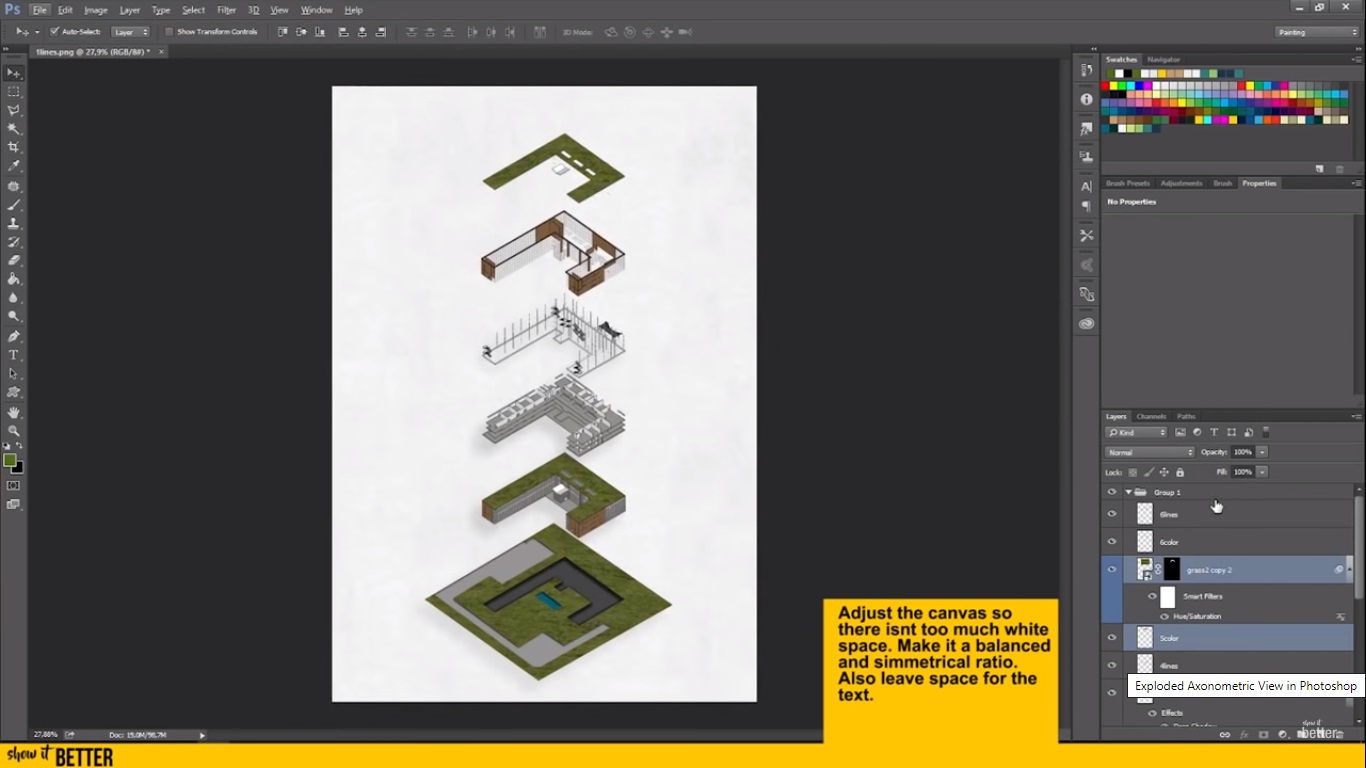Open the Normal blend mode dropdown
The image size is (1366, 768).
coord(1148,451)
